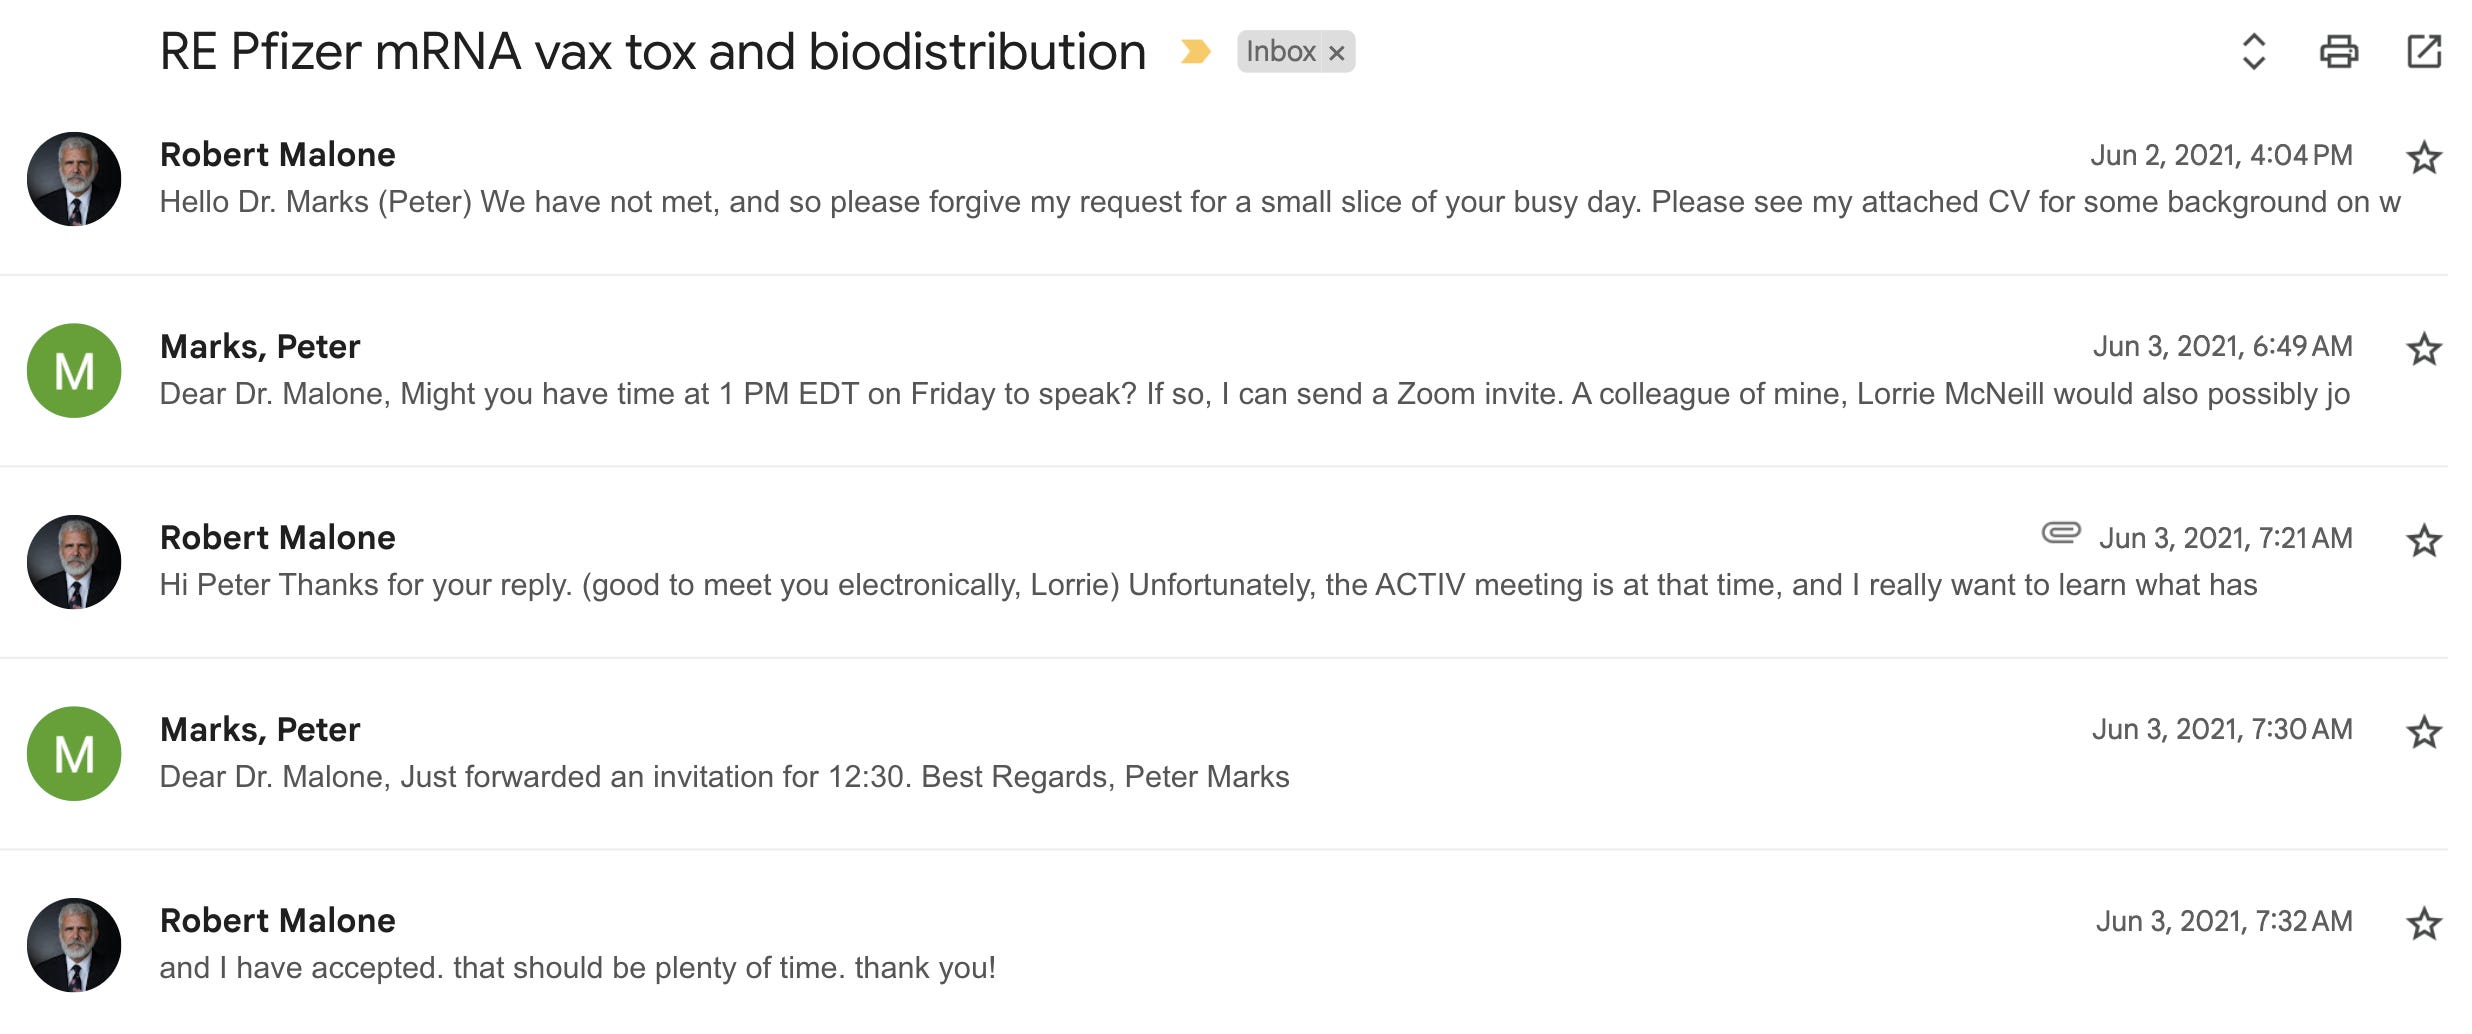Click green M avatar on 7:30 AM message

pos(74,754)
